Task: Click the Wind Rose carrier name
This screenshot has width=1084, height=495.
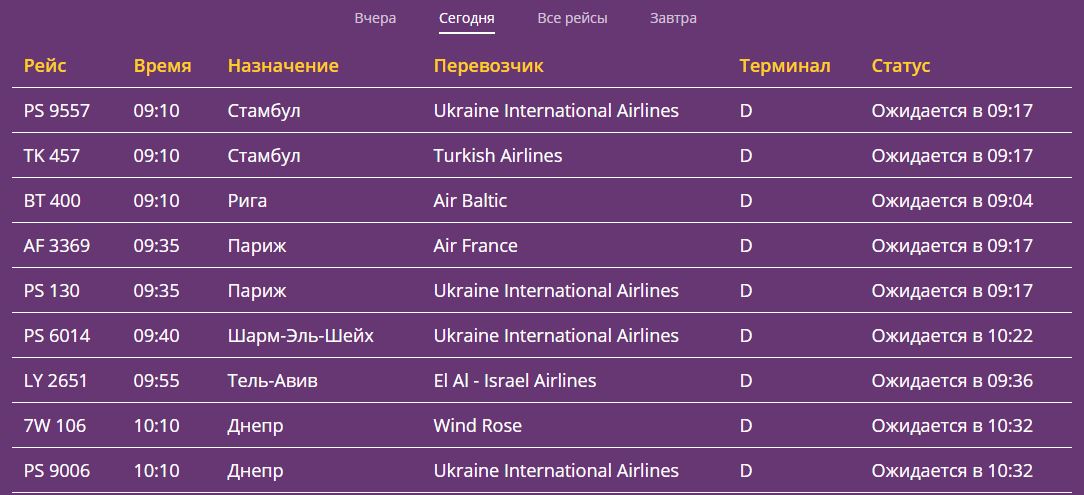Action: point(477,426)
